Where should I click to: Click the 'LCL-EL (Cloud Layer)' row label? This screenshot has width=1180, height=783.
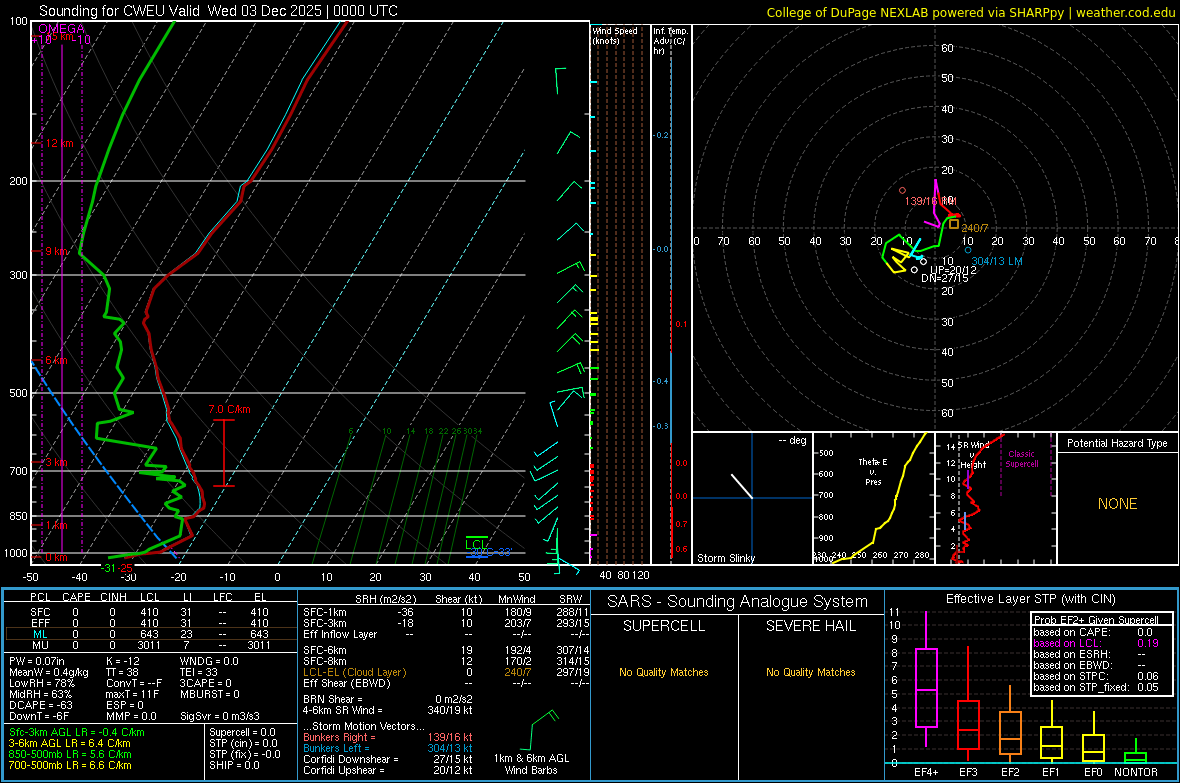coord(354,672)
